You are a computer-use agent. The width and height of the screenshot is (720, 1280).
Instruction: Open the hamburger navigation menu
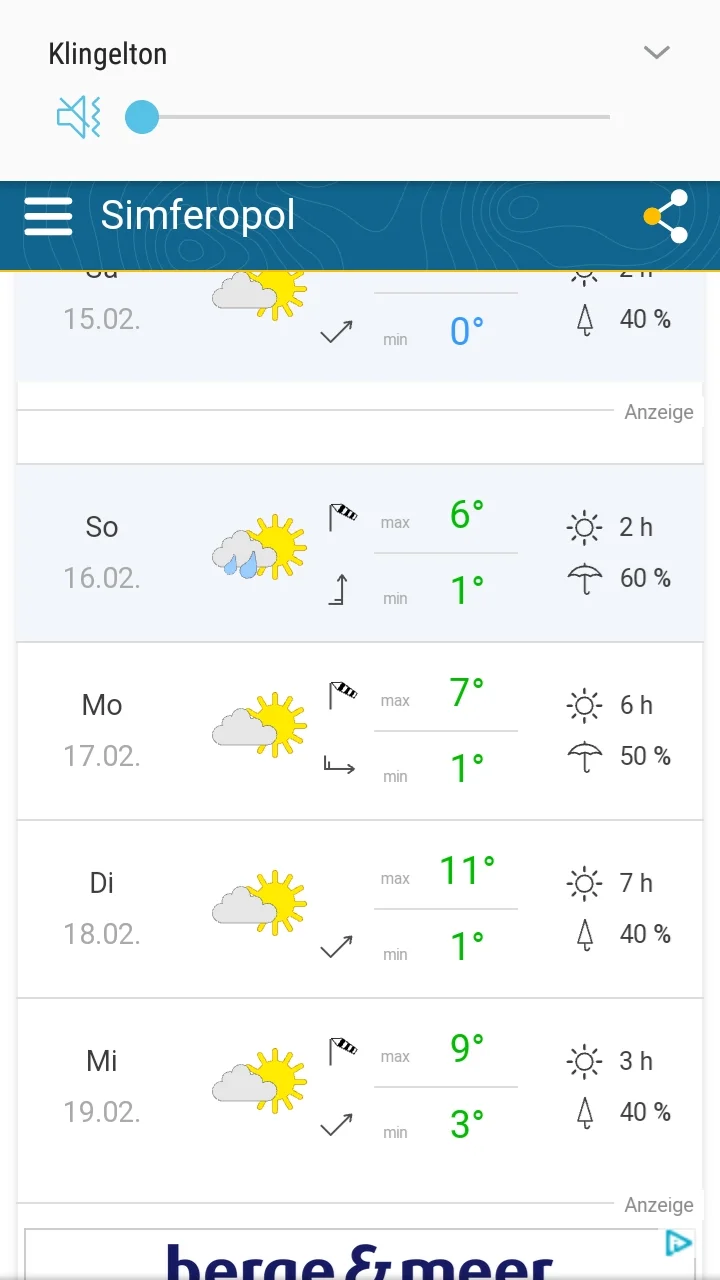(x=48, y=216)
